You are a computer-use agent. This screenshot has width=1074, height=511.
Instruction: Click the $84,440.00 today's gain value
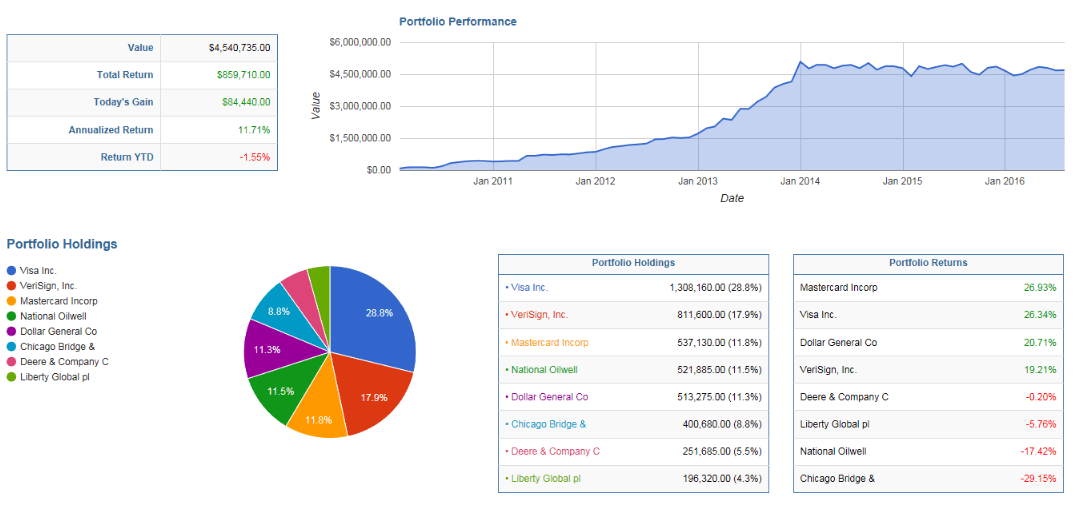tap(246, 103)
